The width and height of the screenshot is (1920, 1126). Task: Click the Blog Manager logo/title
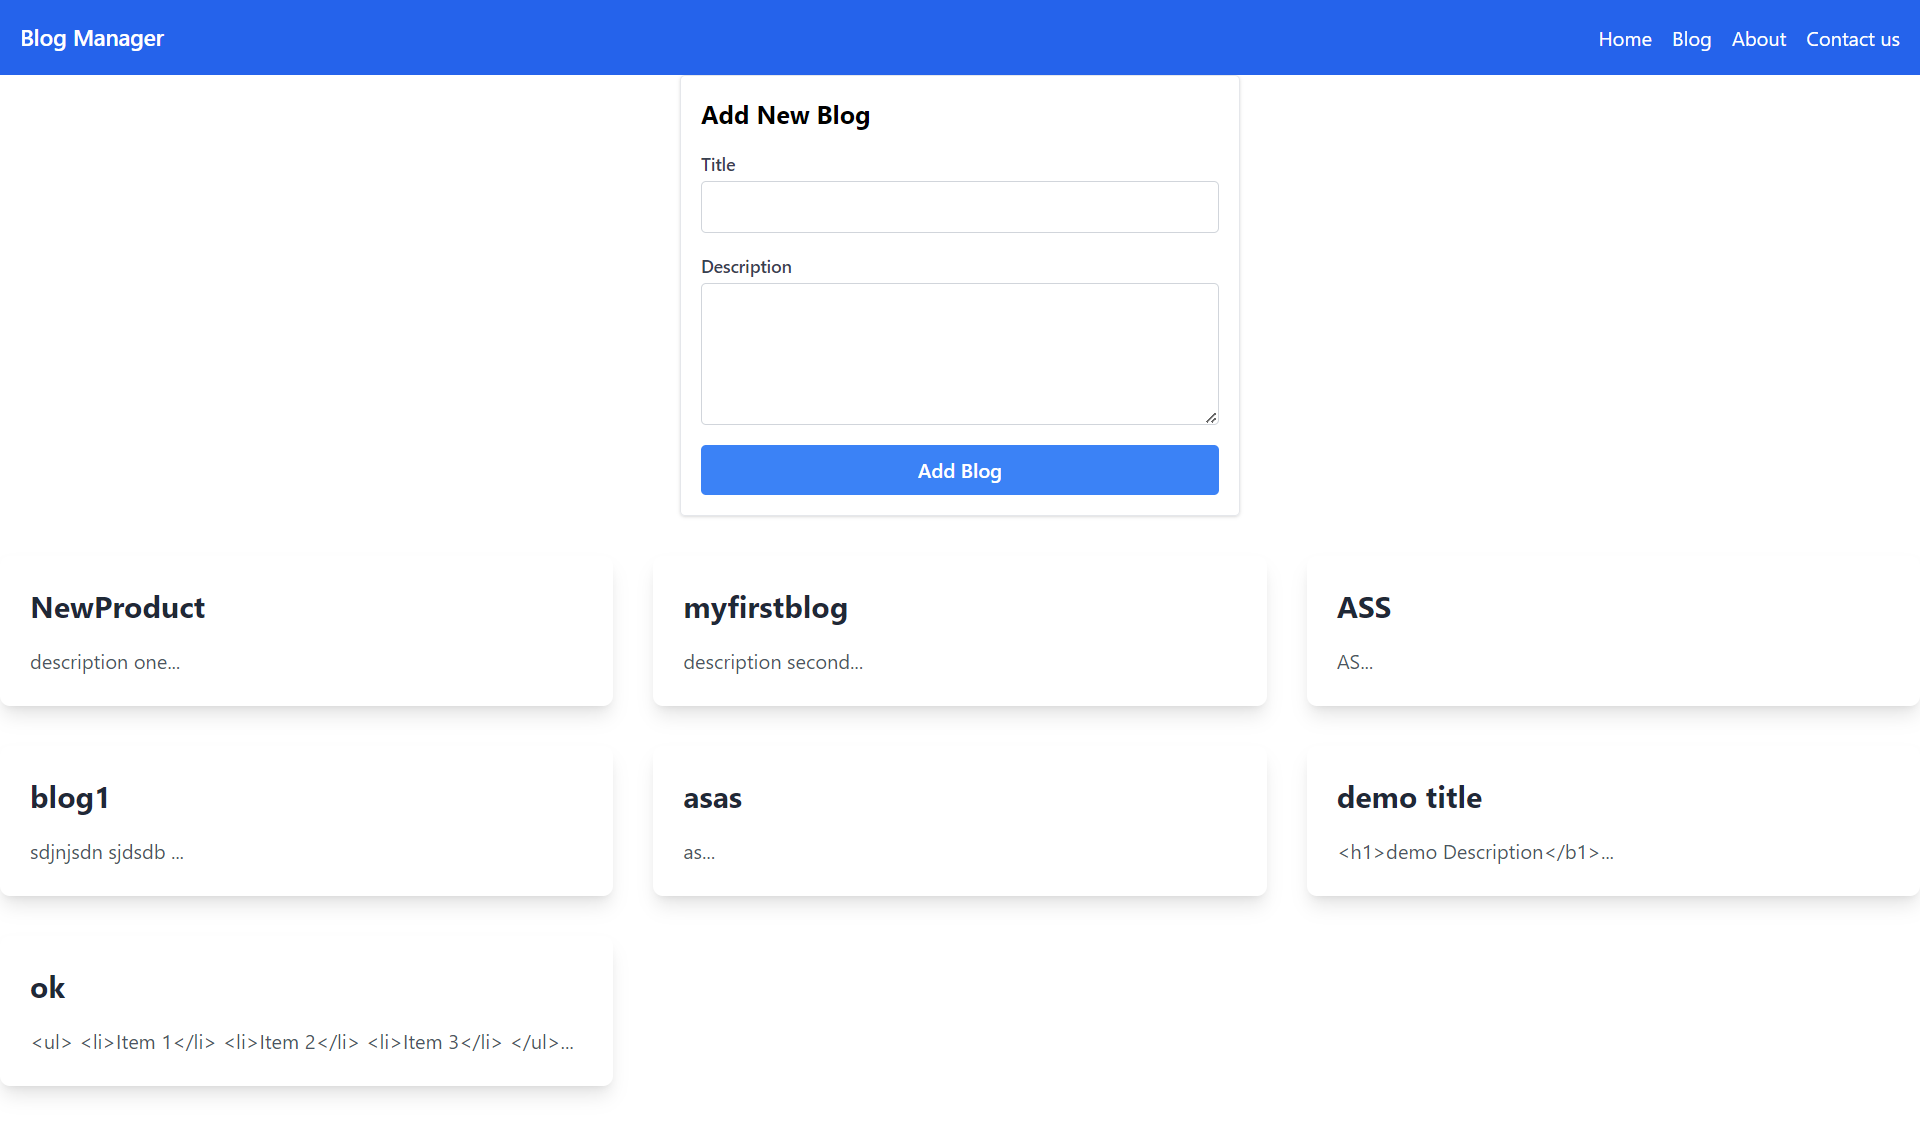click(92, 36)
